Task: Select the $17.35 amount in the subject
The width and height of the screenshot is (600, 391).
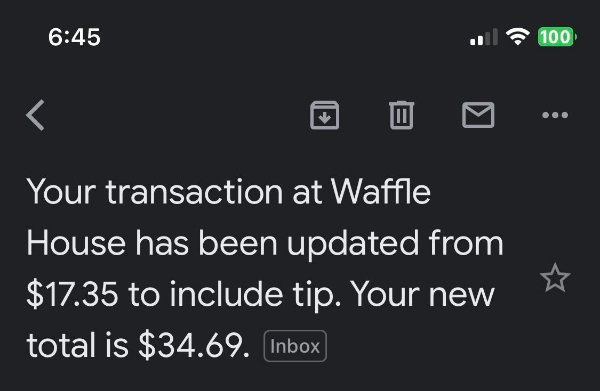Action: click(72, 294)
